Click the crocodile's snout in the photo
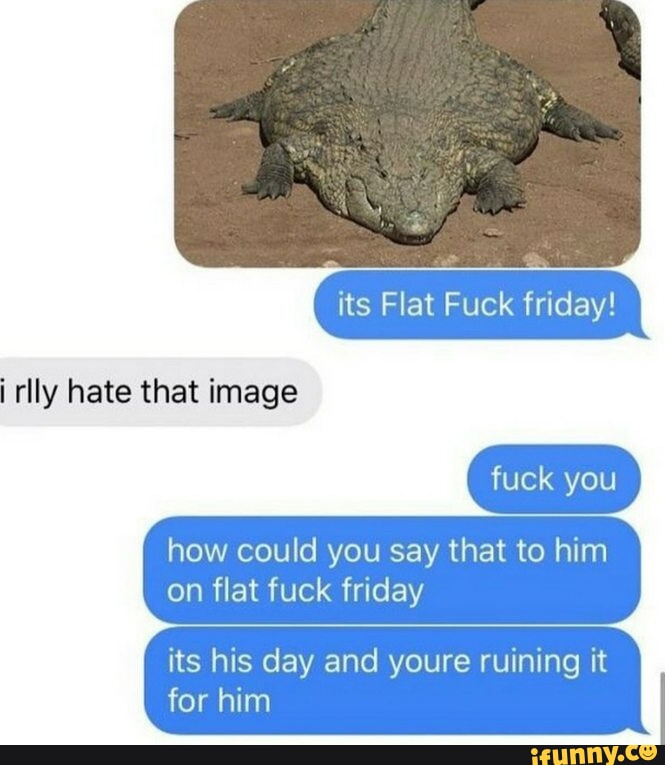Image resolution: width=665 pixels, height=765 pixels. [414, 227]
